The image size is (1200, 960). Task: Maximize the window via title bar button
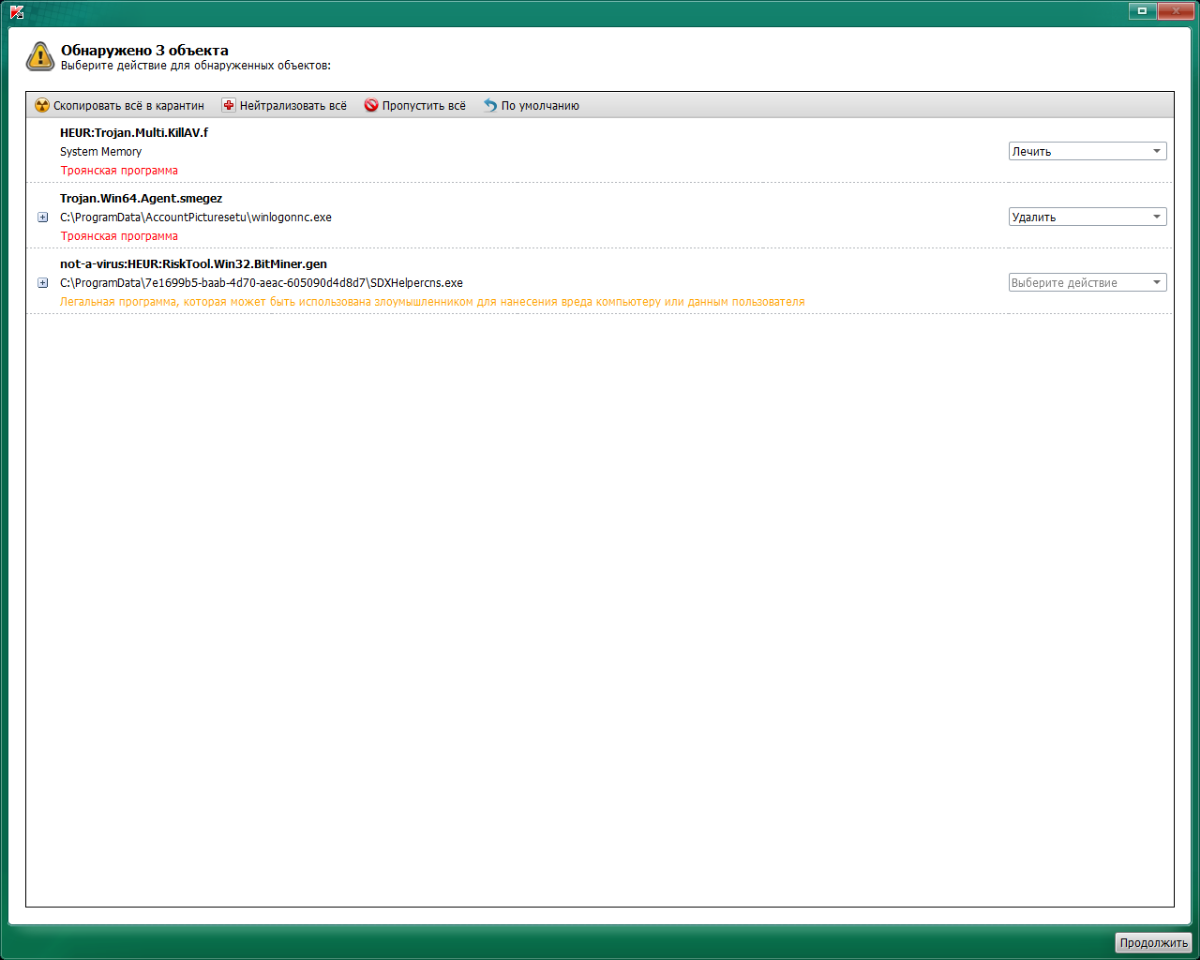click(1143, 11)
